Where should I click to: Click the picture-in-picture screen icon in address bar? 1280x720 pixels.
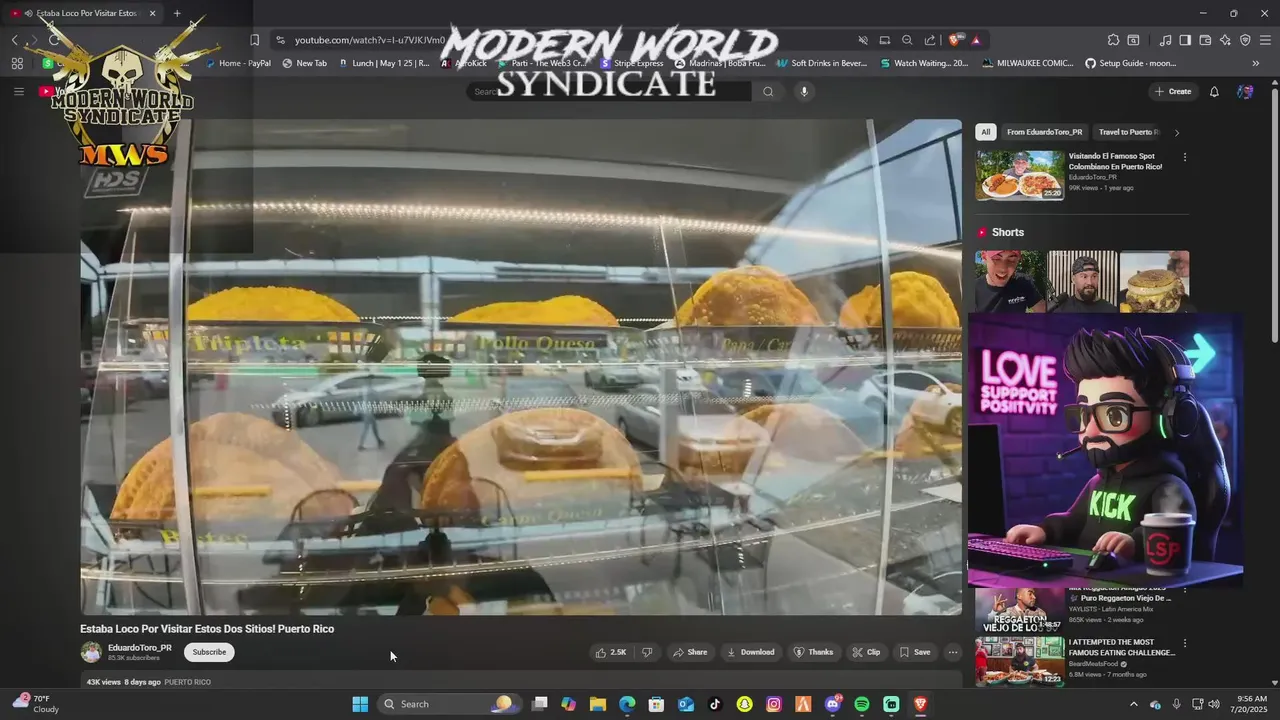[x=885, y=40]
